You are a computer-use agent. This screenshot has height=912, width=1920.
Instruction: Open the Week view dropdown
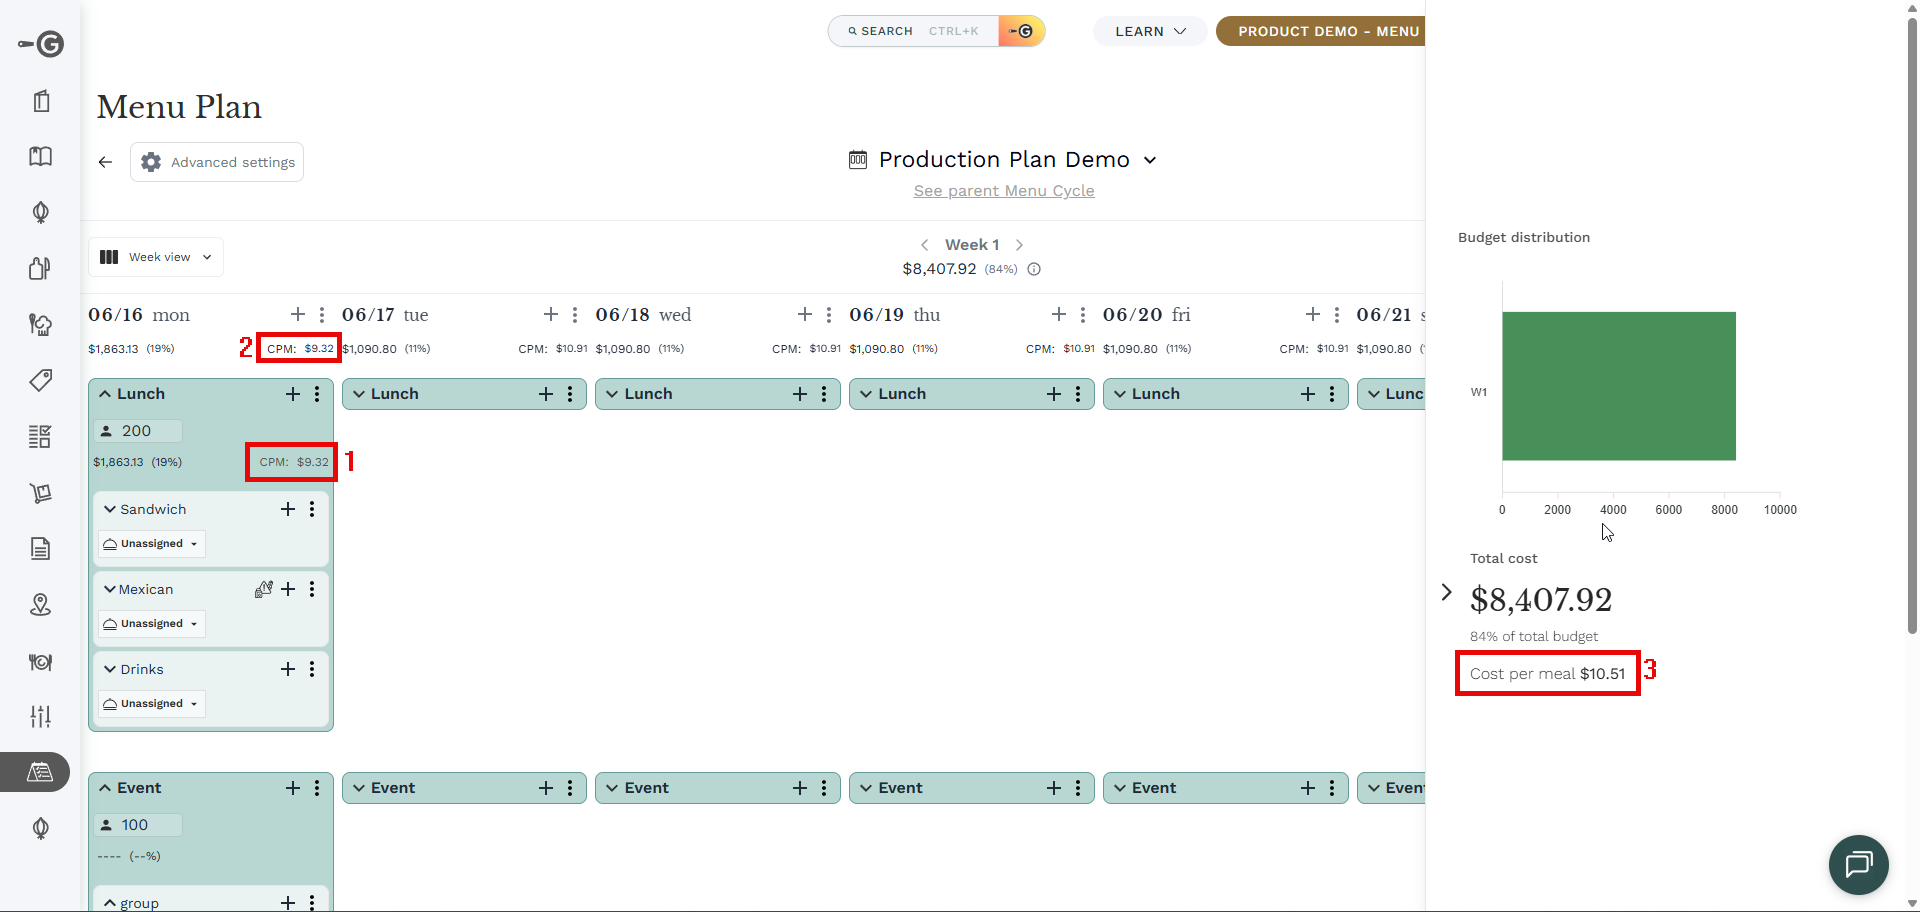(x=156, y=257)
